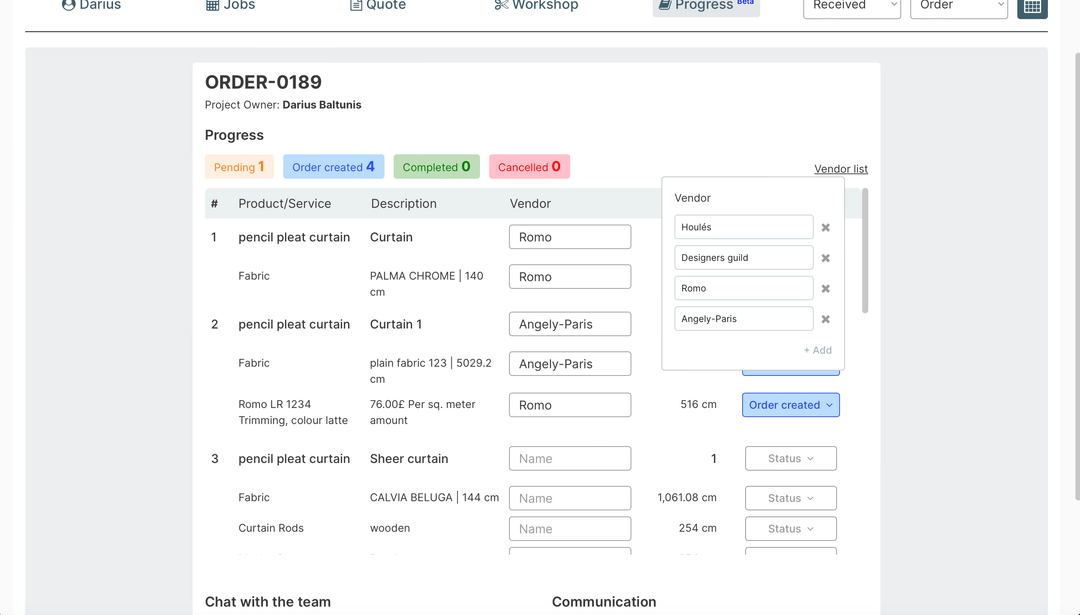Remove the Angely-Paris vendor entry
The height and width of the screenshot is (615, 1080).
tap(825, 320)
